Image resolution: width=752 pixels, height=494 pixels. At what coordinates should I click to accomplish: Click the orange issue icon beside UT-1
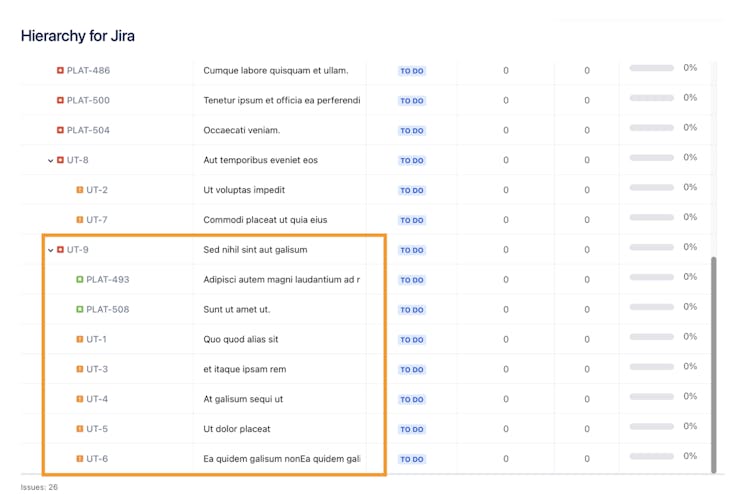(x=80, y=339)
